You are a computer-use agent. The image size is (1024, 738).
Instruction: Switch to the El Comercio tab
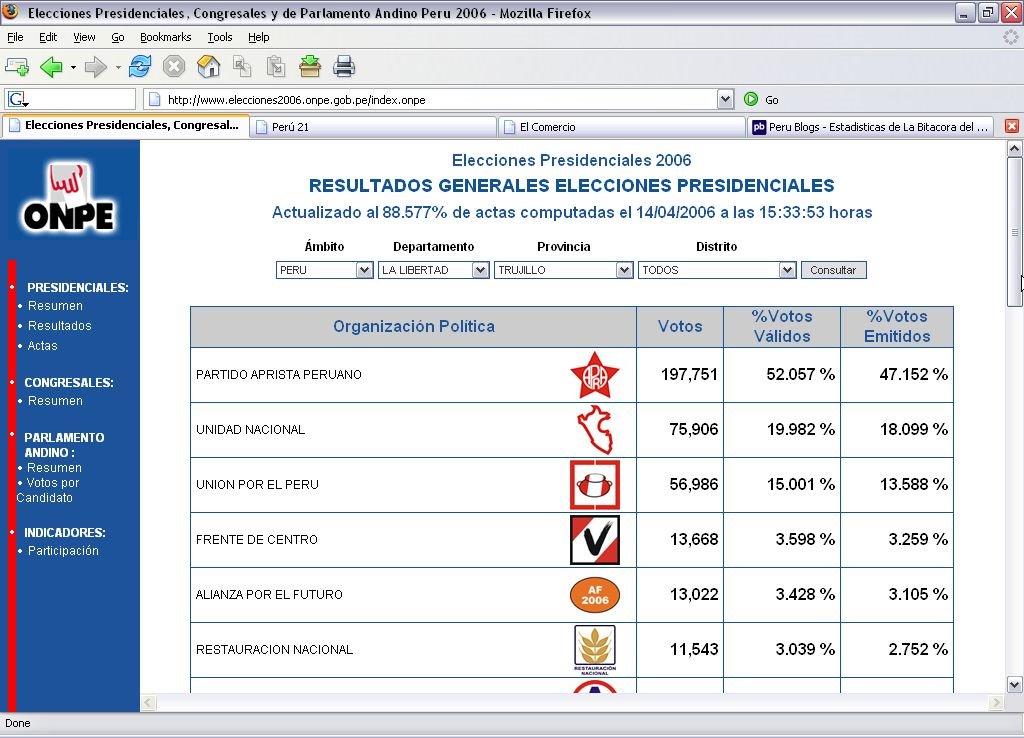pos(621,127)
